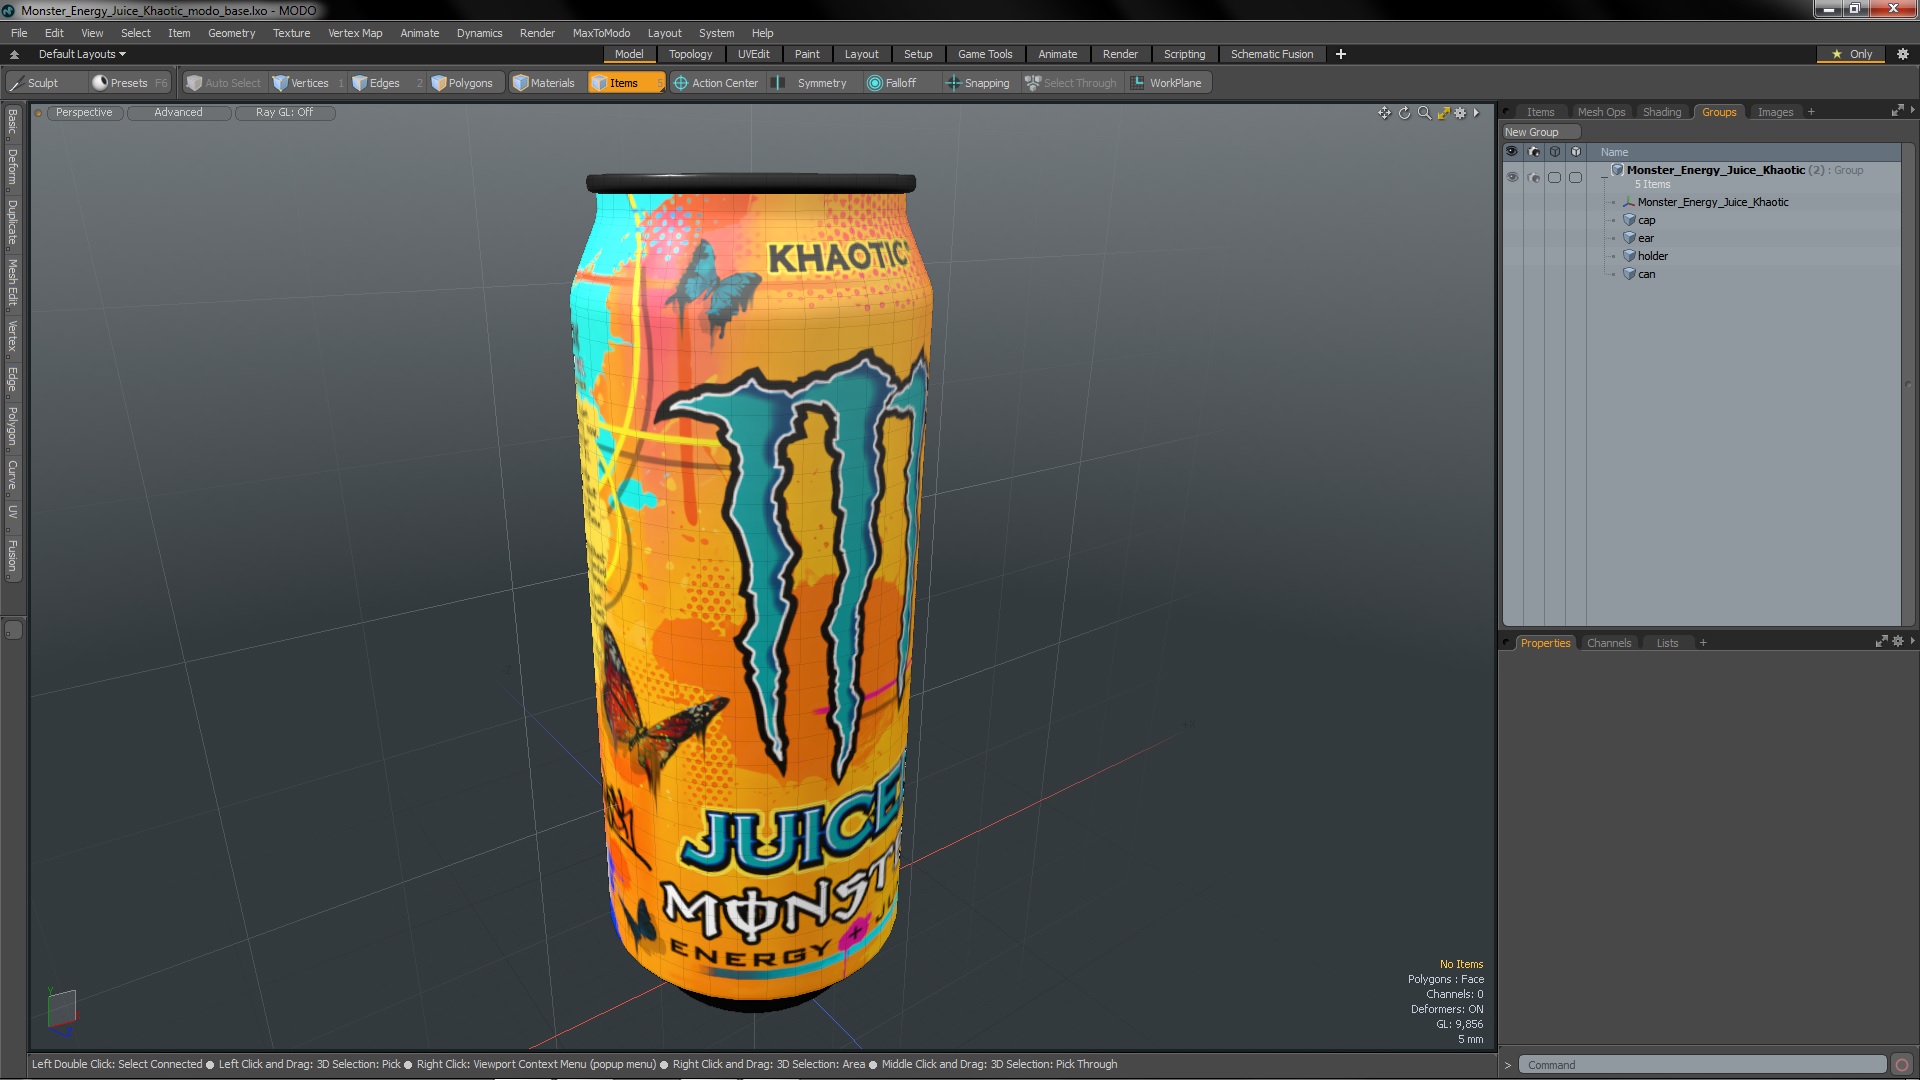The image size is (1920, 1080).
Task: Open Groups panel arrow menu at right
Action: pyautogui.click(x=1912, y=110)
